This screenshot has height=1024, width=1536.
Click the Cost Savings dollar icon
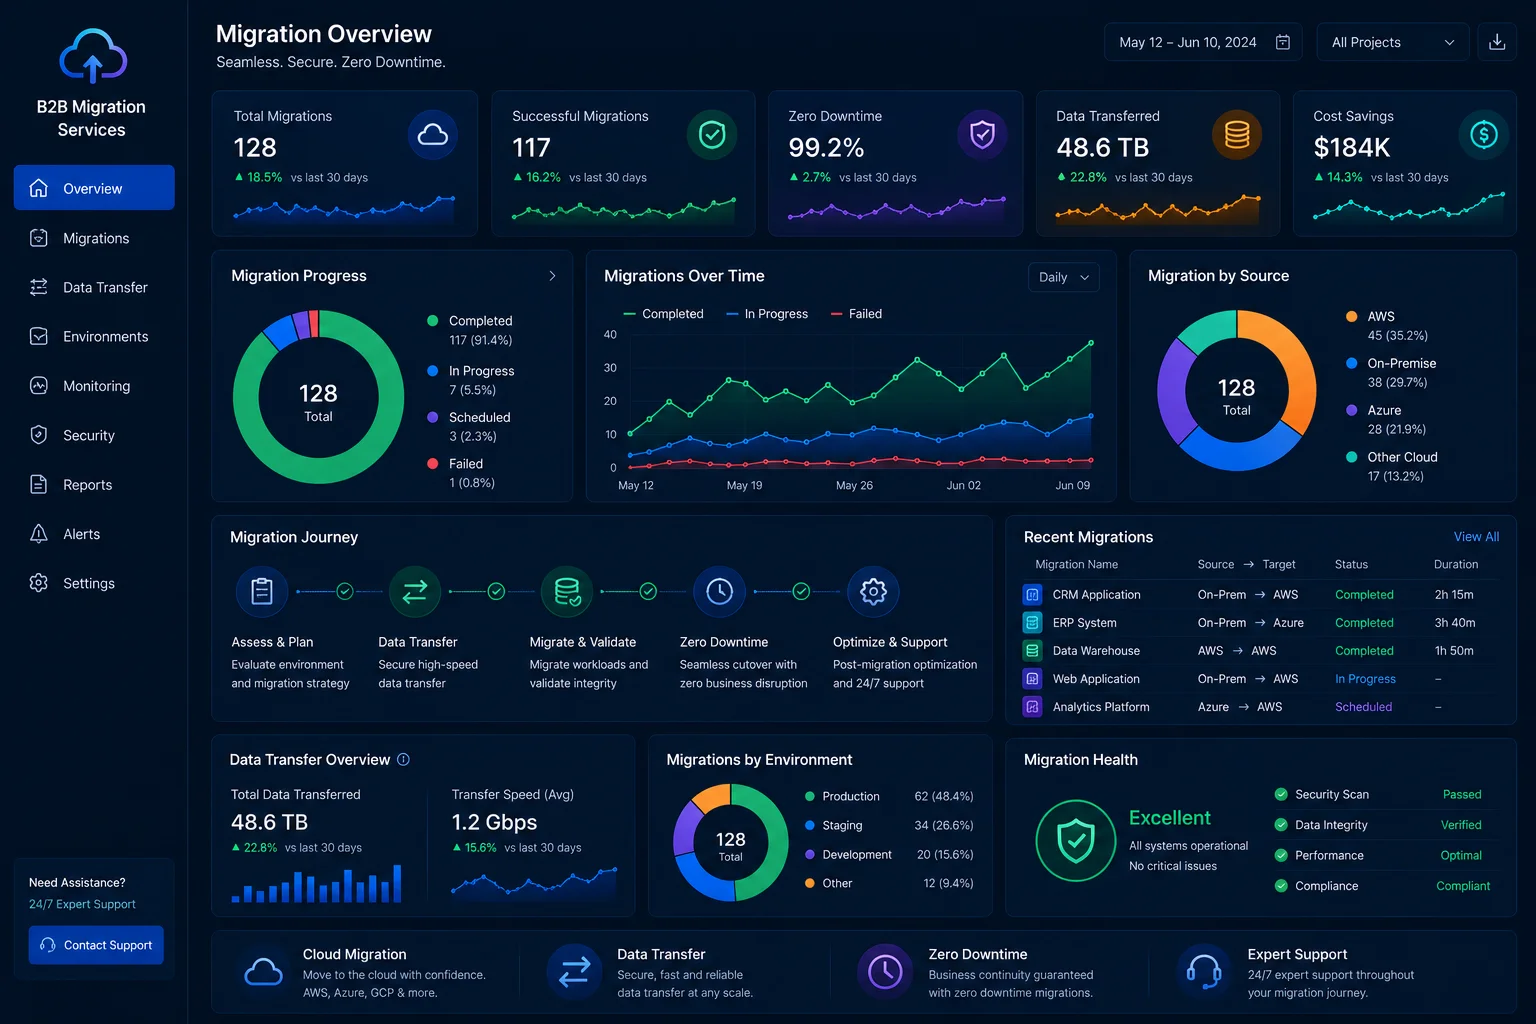tap(1484, 134)
